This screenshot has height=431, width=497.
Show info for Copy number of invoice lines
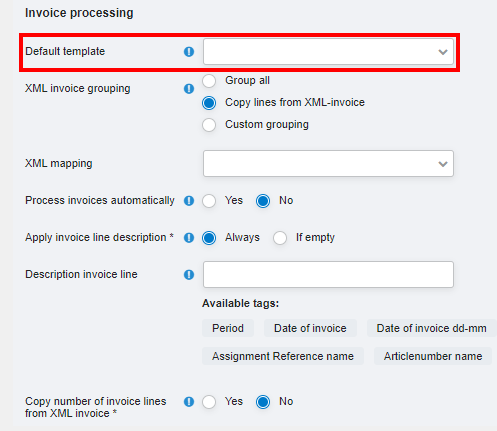(x=189, y=402)
